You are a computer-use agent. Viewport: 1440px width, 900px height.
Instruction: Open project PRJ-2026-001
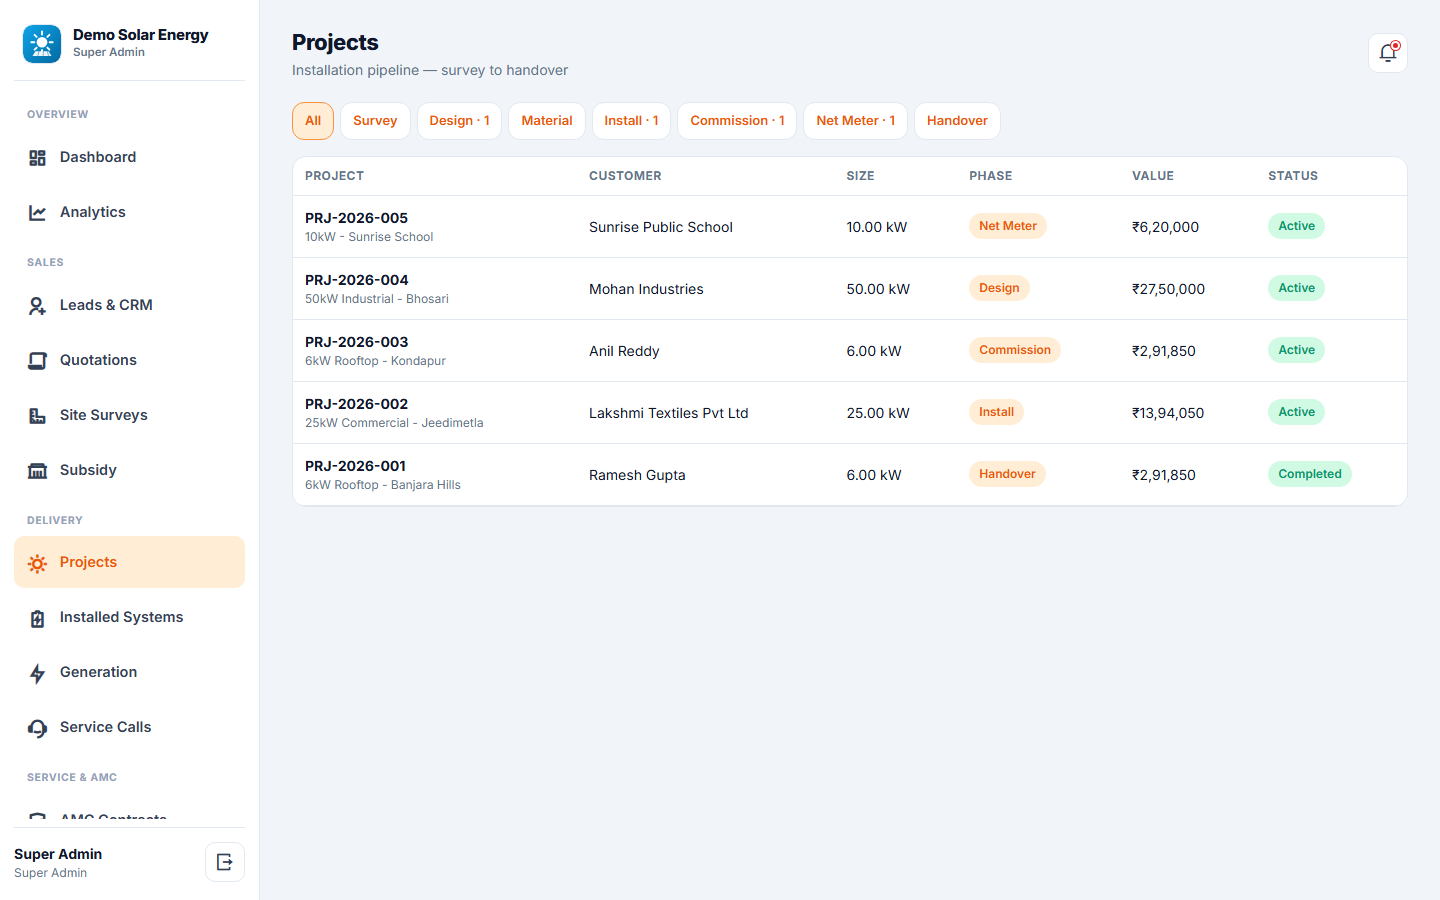point(850,475)
